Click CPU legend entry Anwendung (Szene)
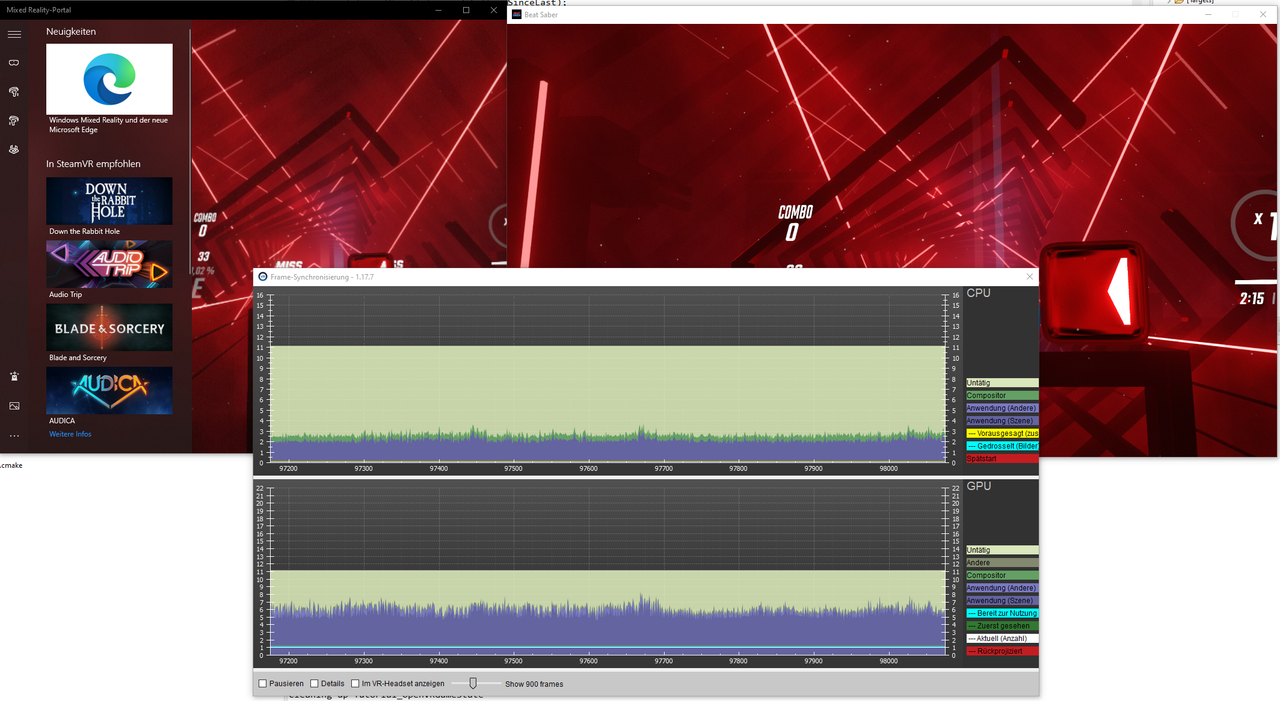 tap(1002, 421)
